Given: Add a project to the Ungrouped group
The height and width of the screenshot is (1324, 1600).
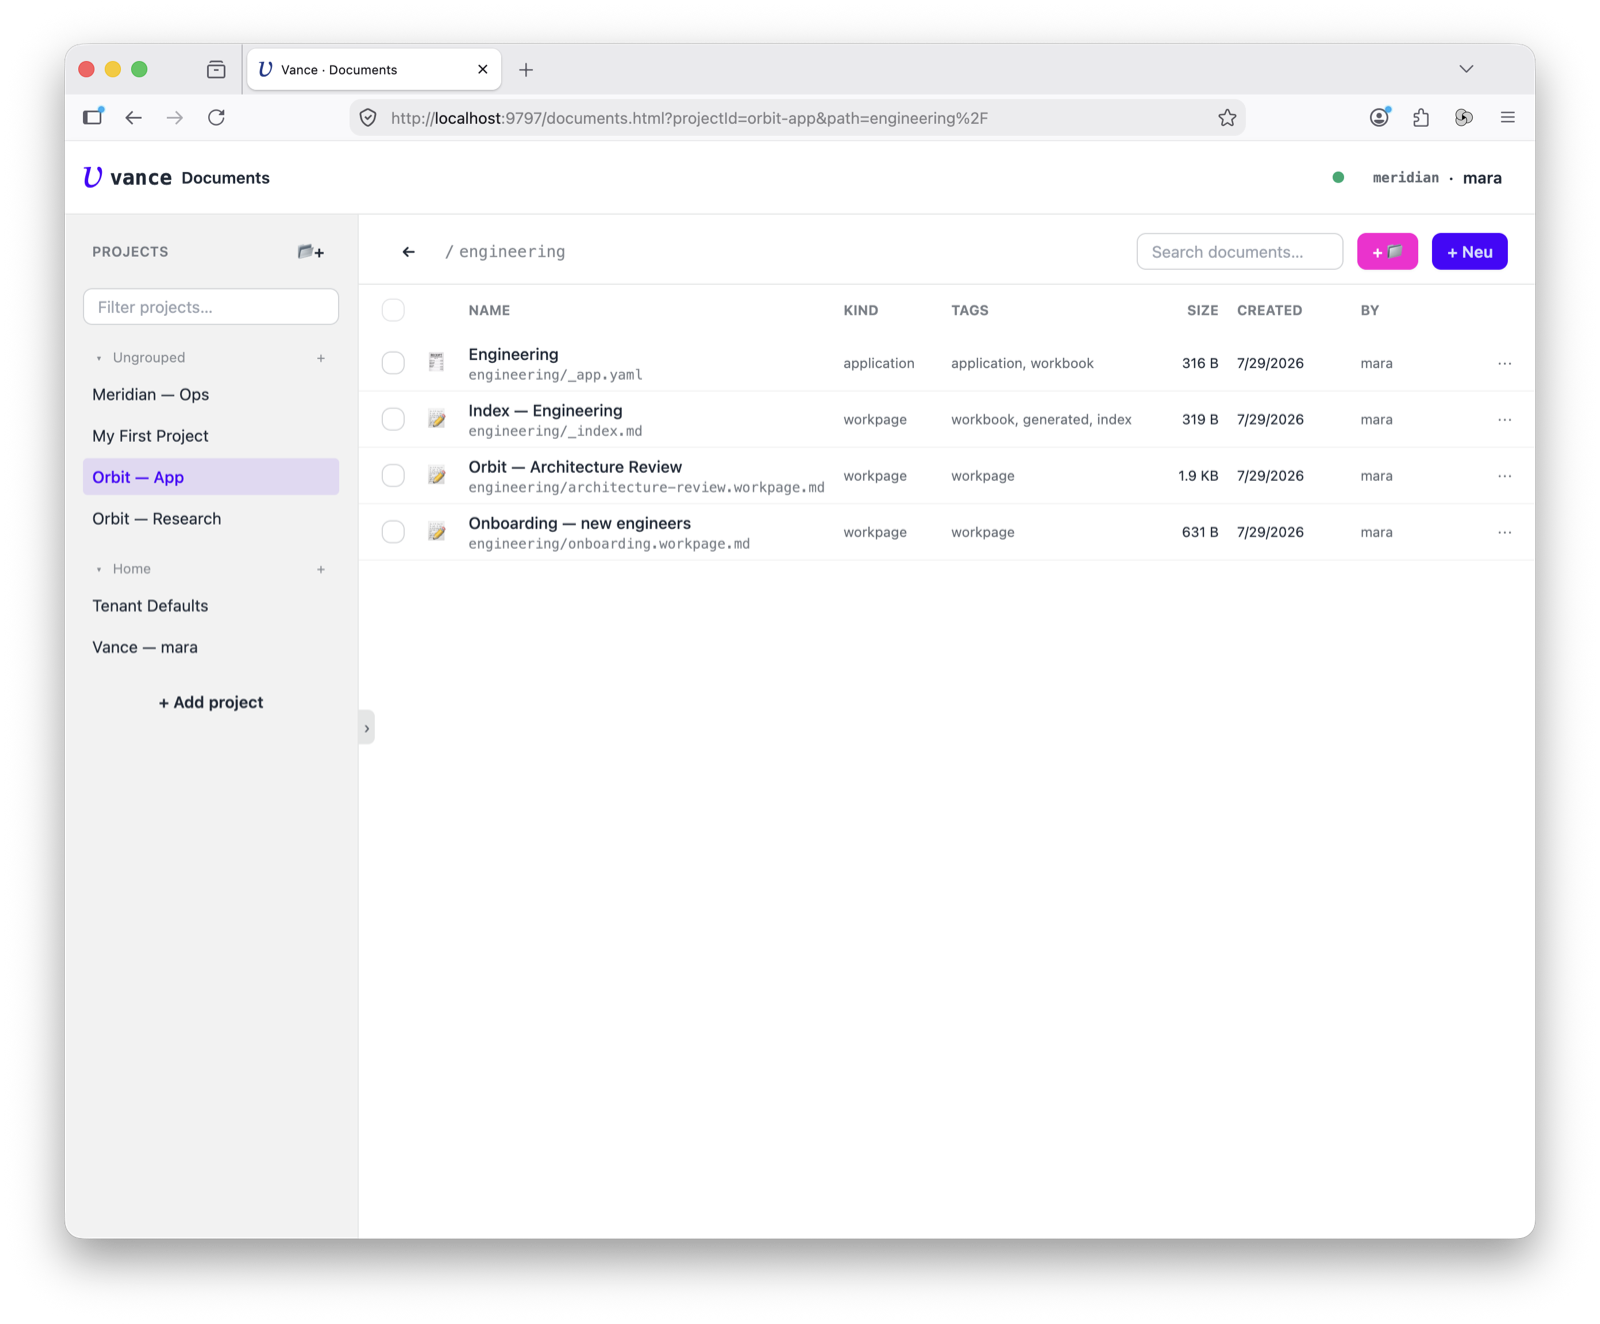Looking at the screenshot, I should (x=321, y=358).
